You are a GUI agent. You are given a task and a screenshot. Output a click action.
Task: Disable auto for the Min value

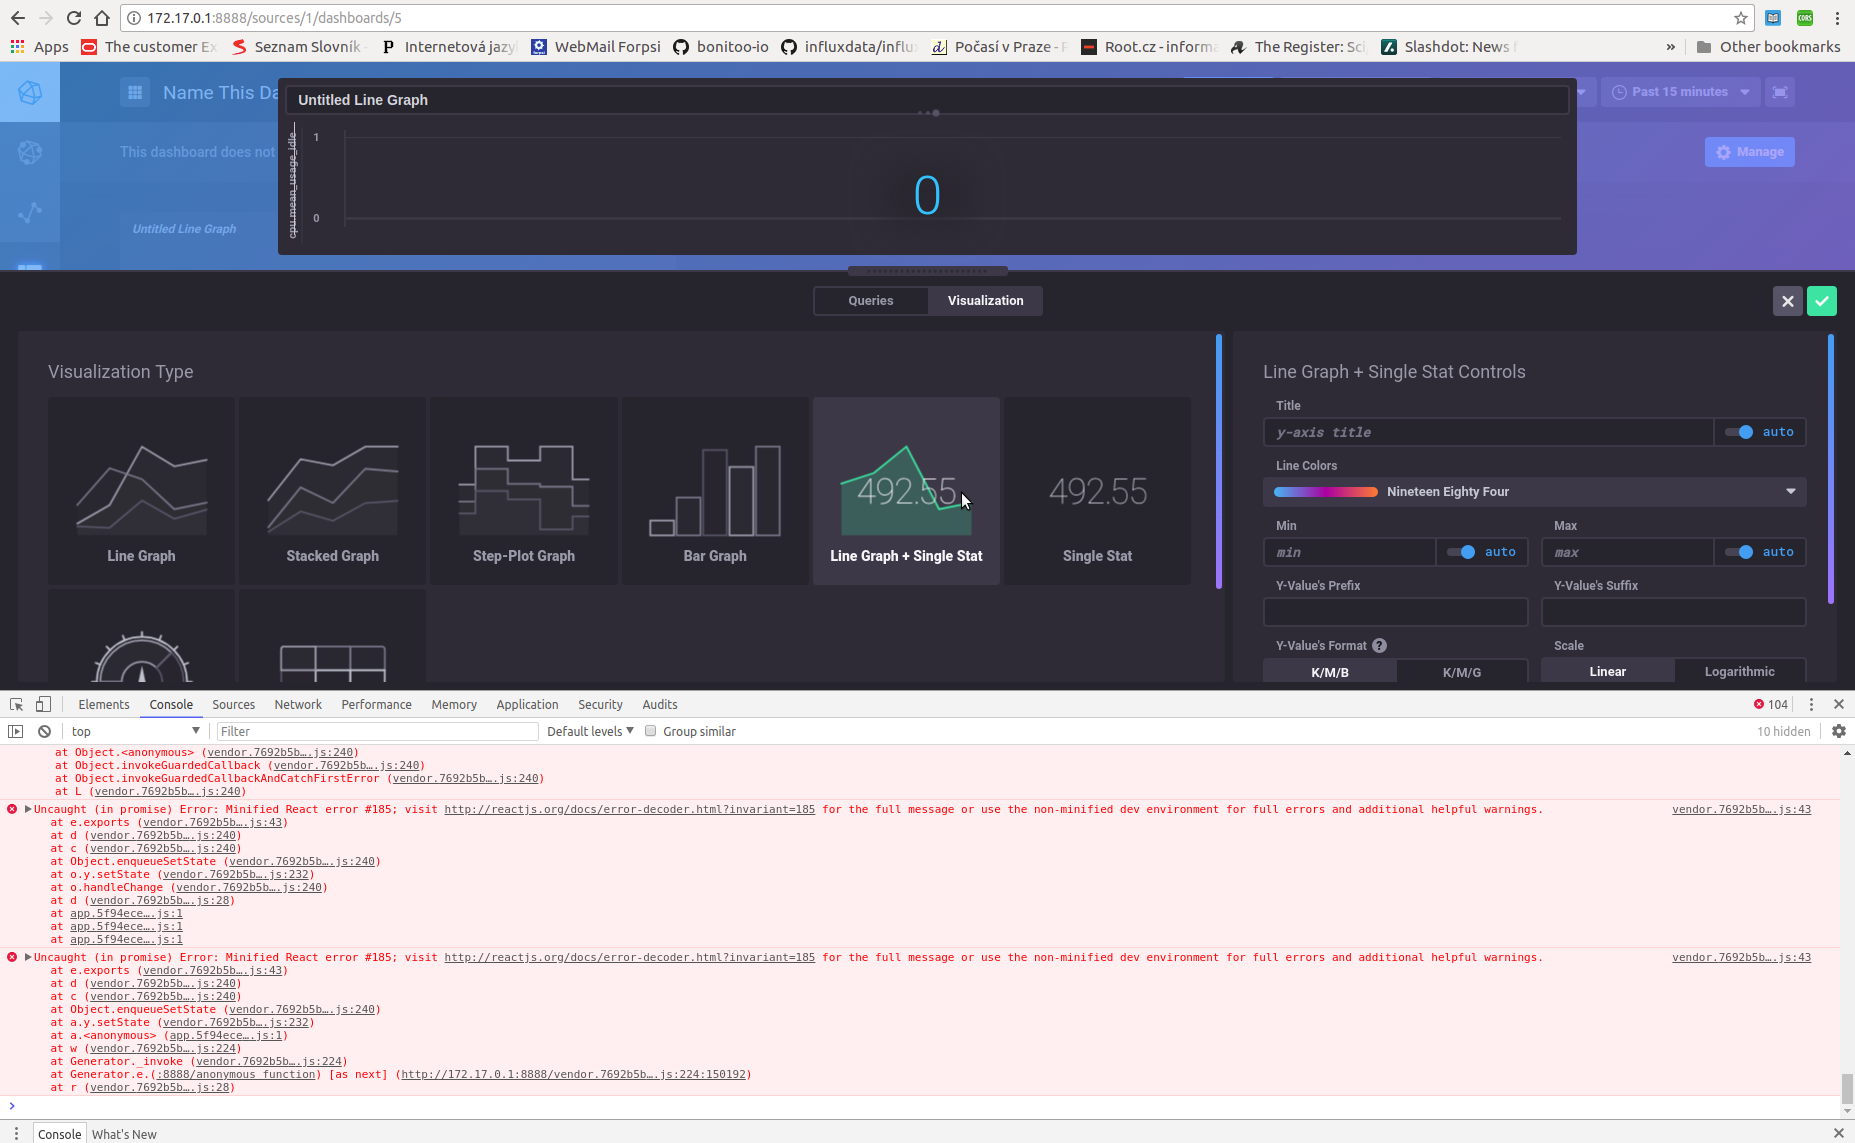(1464, 551)
